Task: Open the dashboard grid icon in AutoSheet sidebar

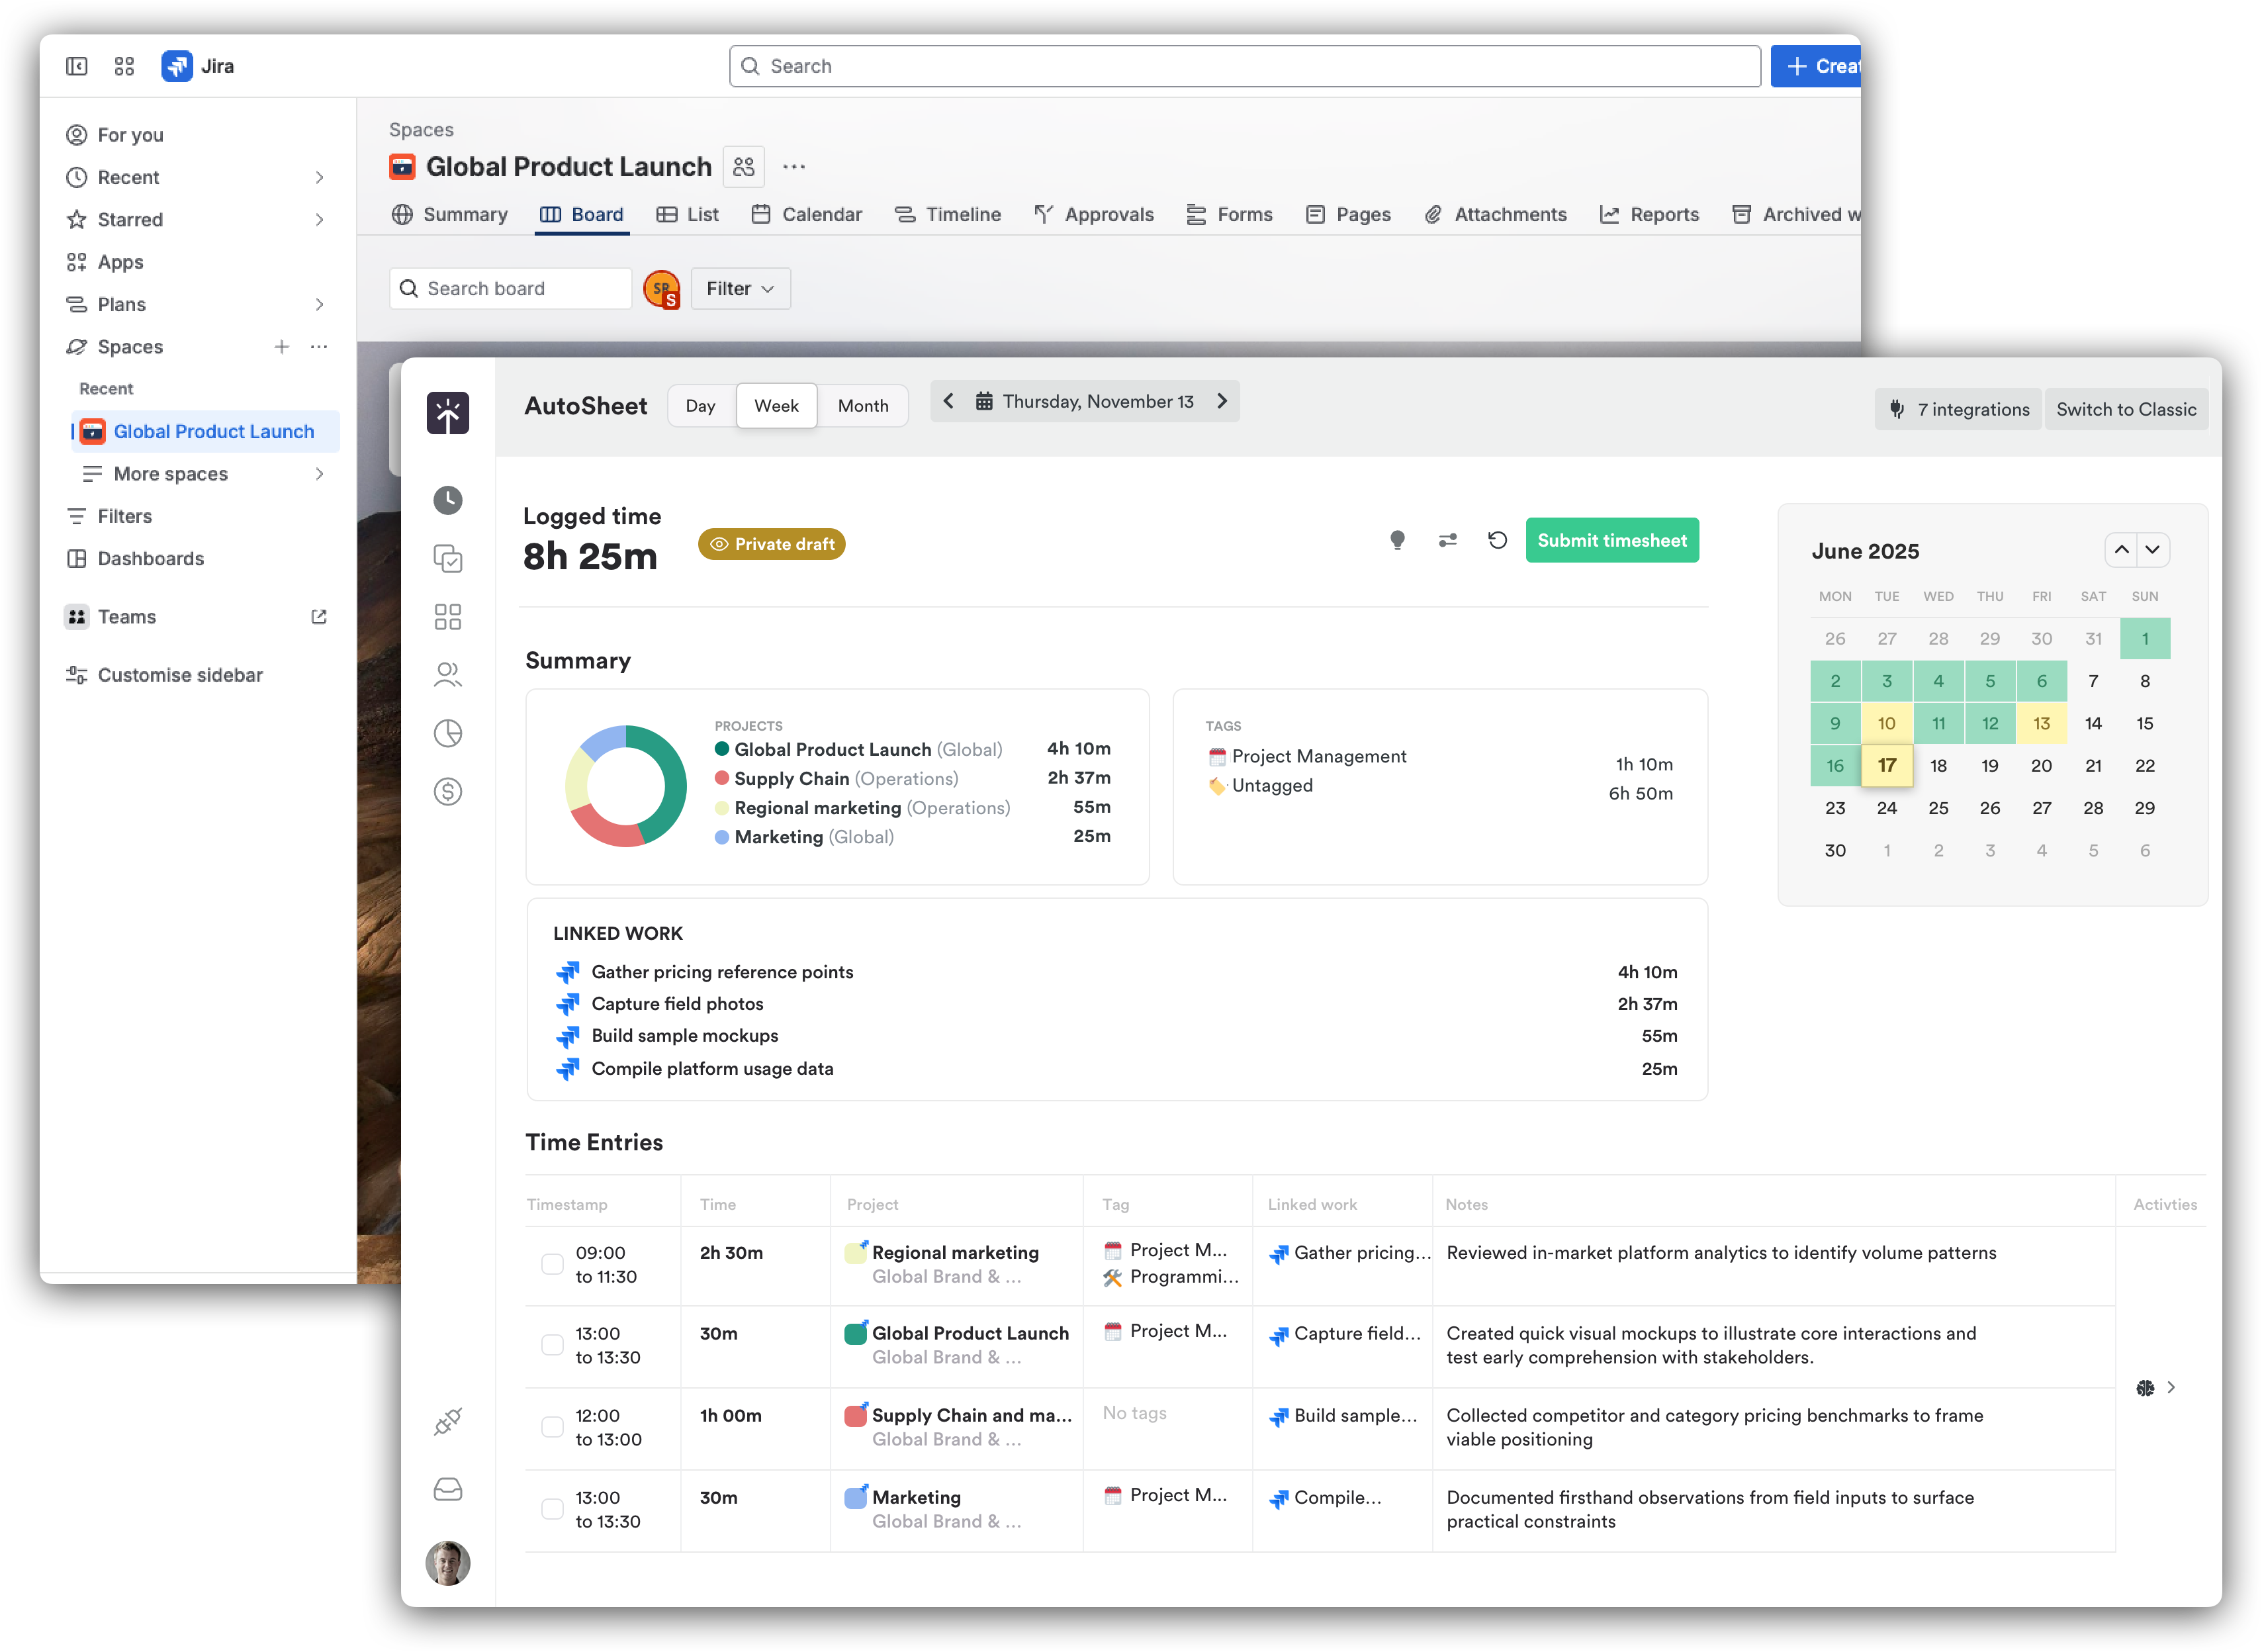Action: [x=448, y=616]
